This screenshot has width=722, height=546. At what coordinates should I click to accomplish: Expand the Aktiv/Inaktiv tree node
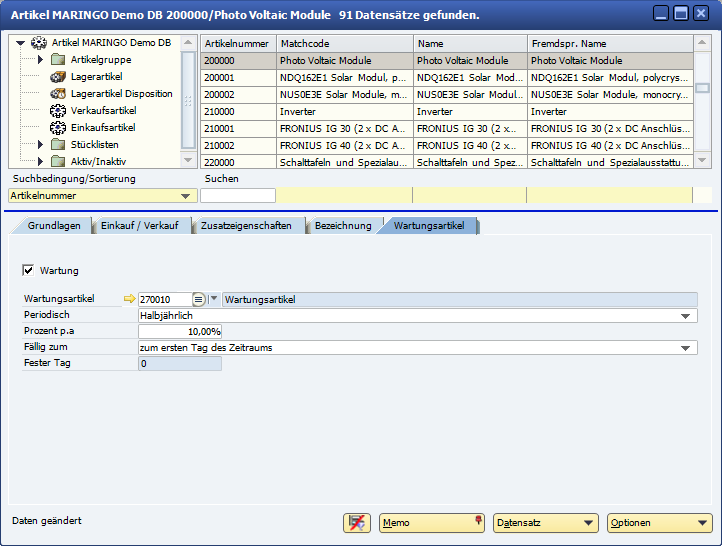click(40, 161)
